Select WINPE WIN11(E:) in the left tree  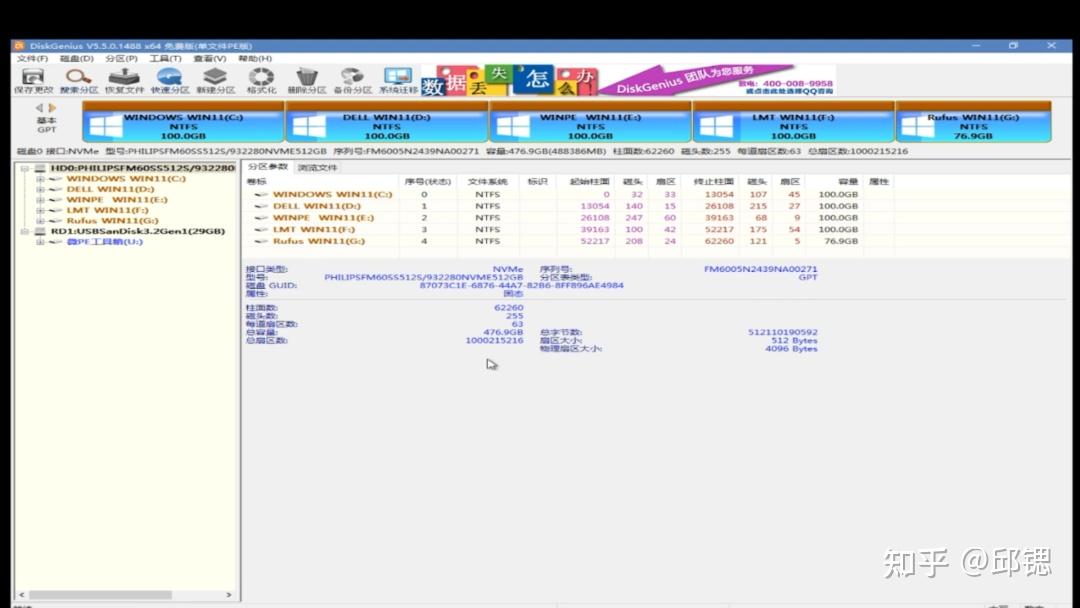coord(116,200)
